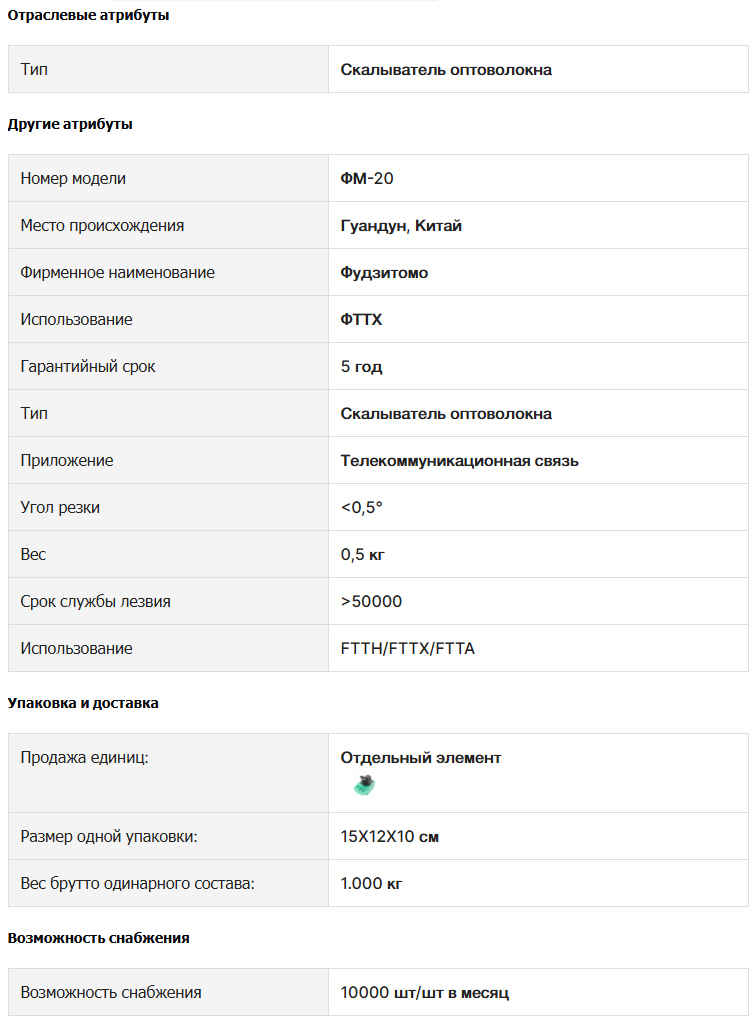The width and height of the screenshot is (753, 1023).
Task: Click the 'Гуандун, Китай' origin value
Action: coord(401,226)
